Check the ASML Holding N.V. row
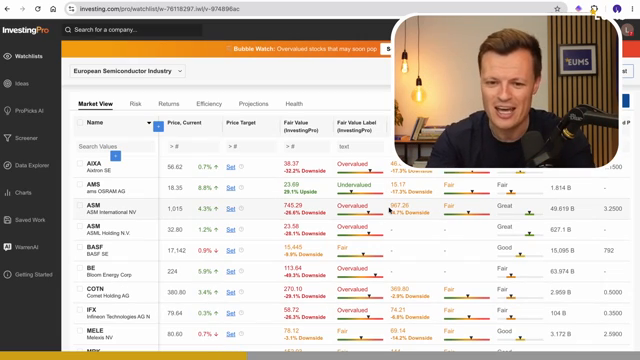640x360 pixels. [x=80, y=226]
